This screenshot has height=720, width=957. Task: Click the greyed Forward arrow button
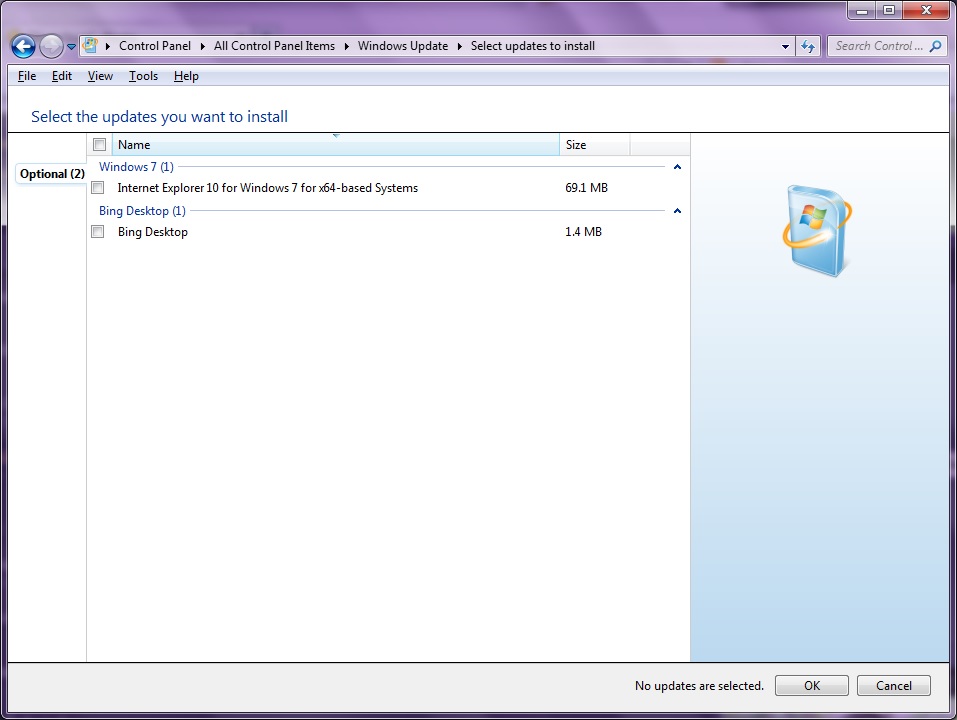tap(51, 46)
